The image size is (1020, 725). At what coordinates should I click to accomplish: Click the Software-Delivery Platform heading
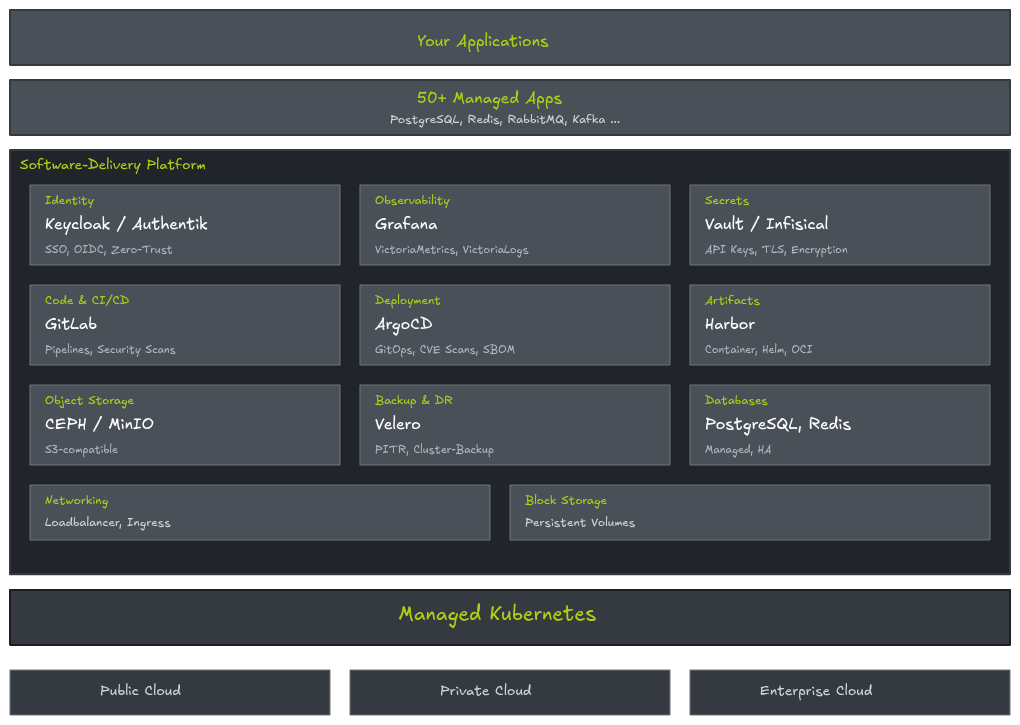click(113, 165)
